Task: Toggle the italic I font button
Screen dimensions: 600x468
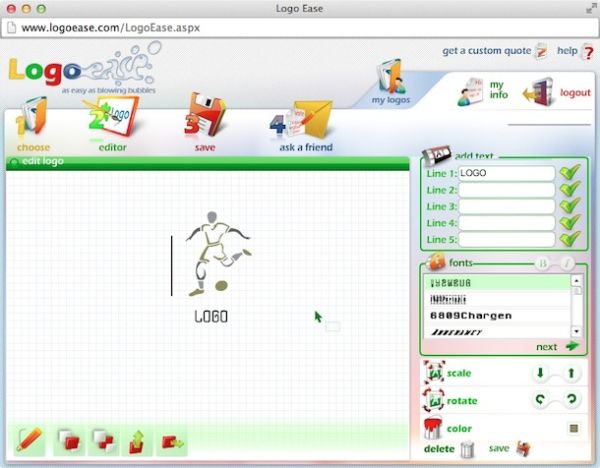Action: click(x=566, y=264)
